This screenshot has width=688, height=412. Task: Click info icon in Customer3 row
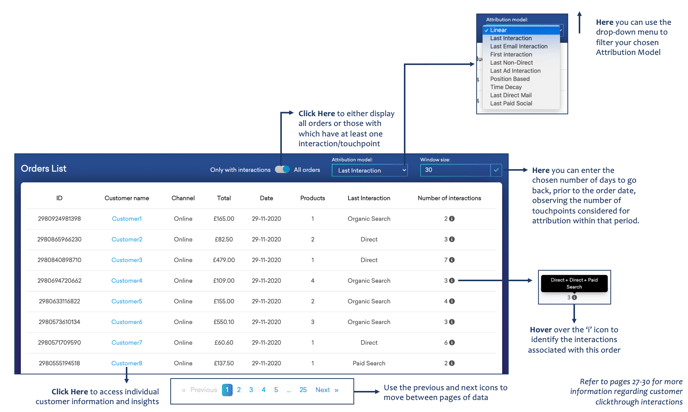click(452, 260)
